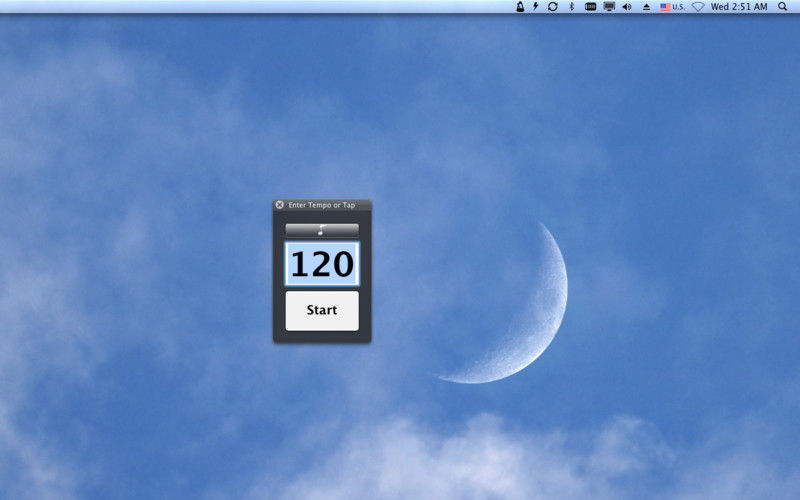The image size is (800, 500).
Task: Click the lightning bolt status icon
Action: pos(535,7)
